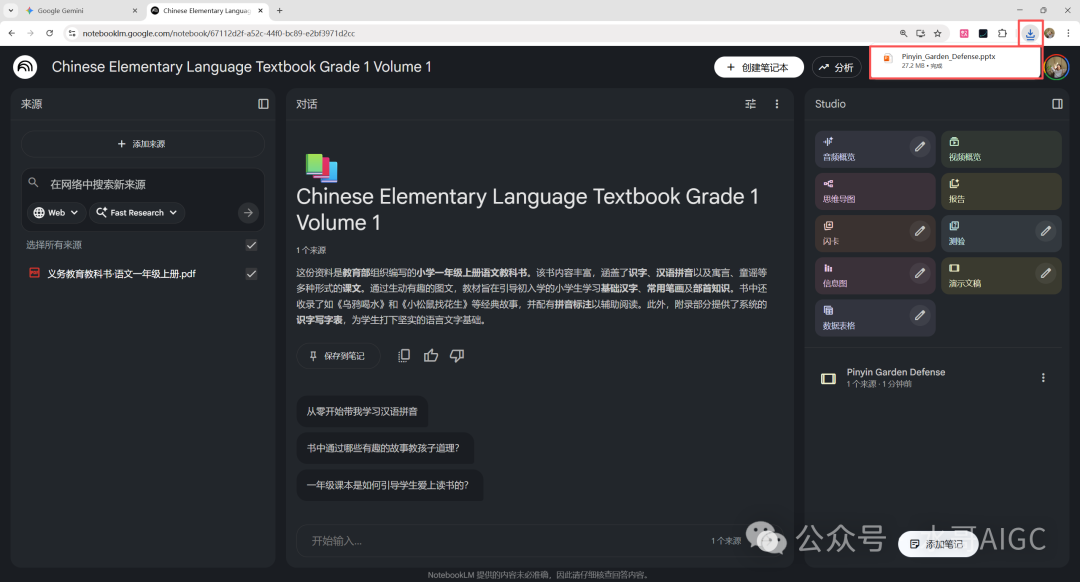This screenshot has height=582, width=1080.
Task: Collapse the 来源 sources panel
Action: coord(263,104)
